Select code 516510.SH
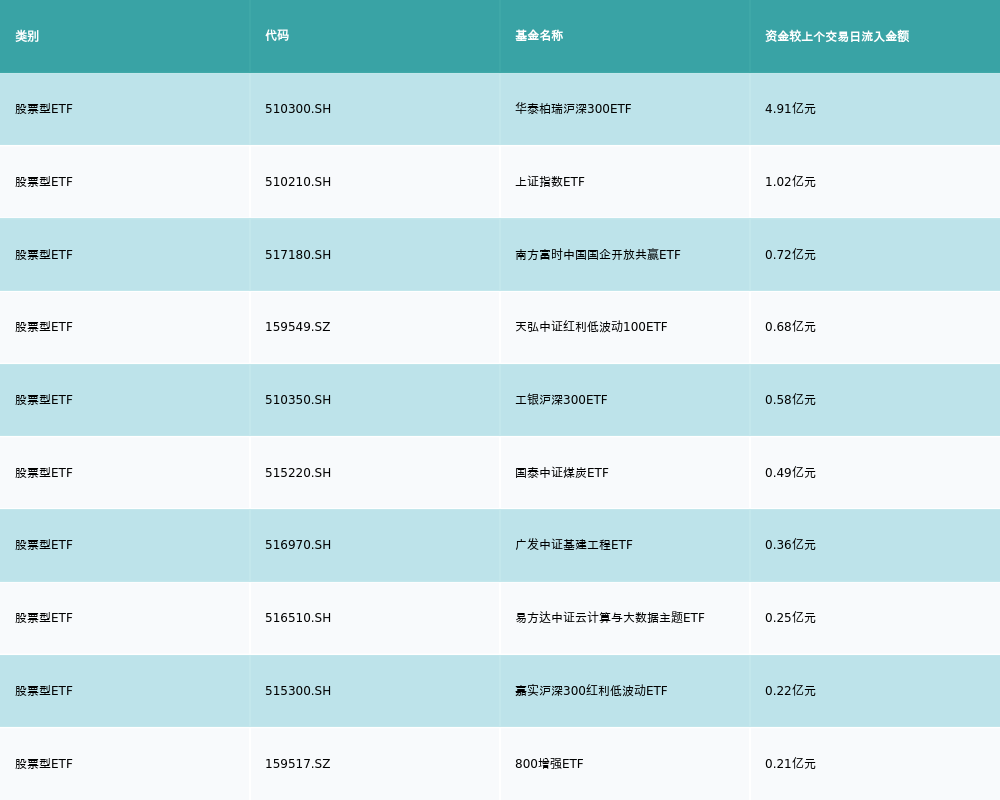The width and height of the screenshot is (1000, 800). (x=298, y=618)
